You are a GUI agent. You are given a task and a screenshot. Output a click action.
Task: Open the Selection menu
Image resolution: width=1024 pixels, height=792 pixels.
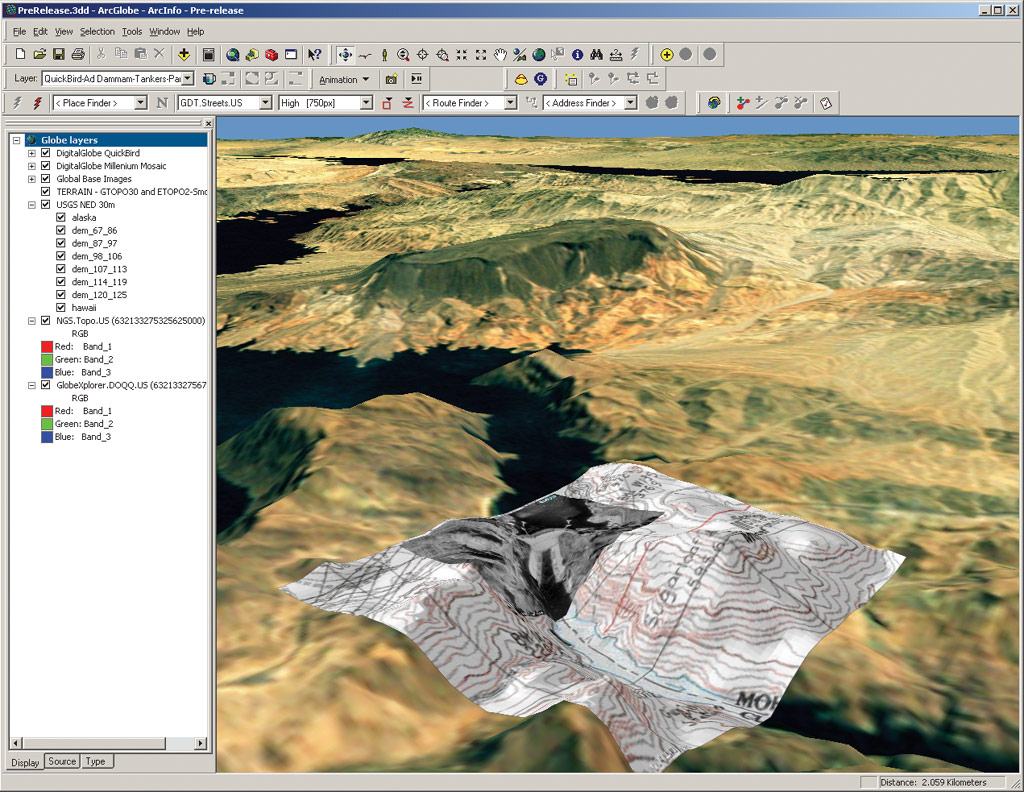coord(97,32)
